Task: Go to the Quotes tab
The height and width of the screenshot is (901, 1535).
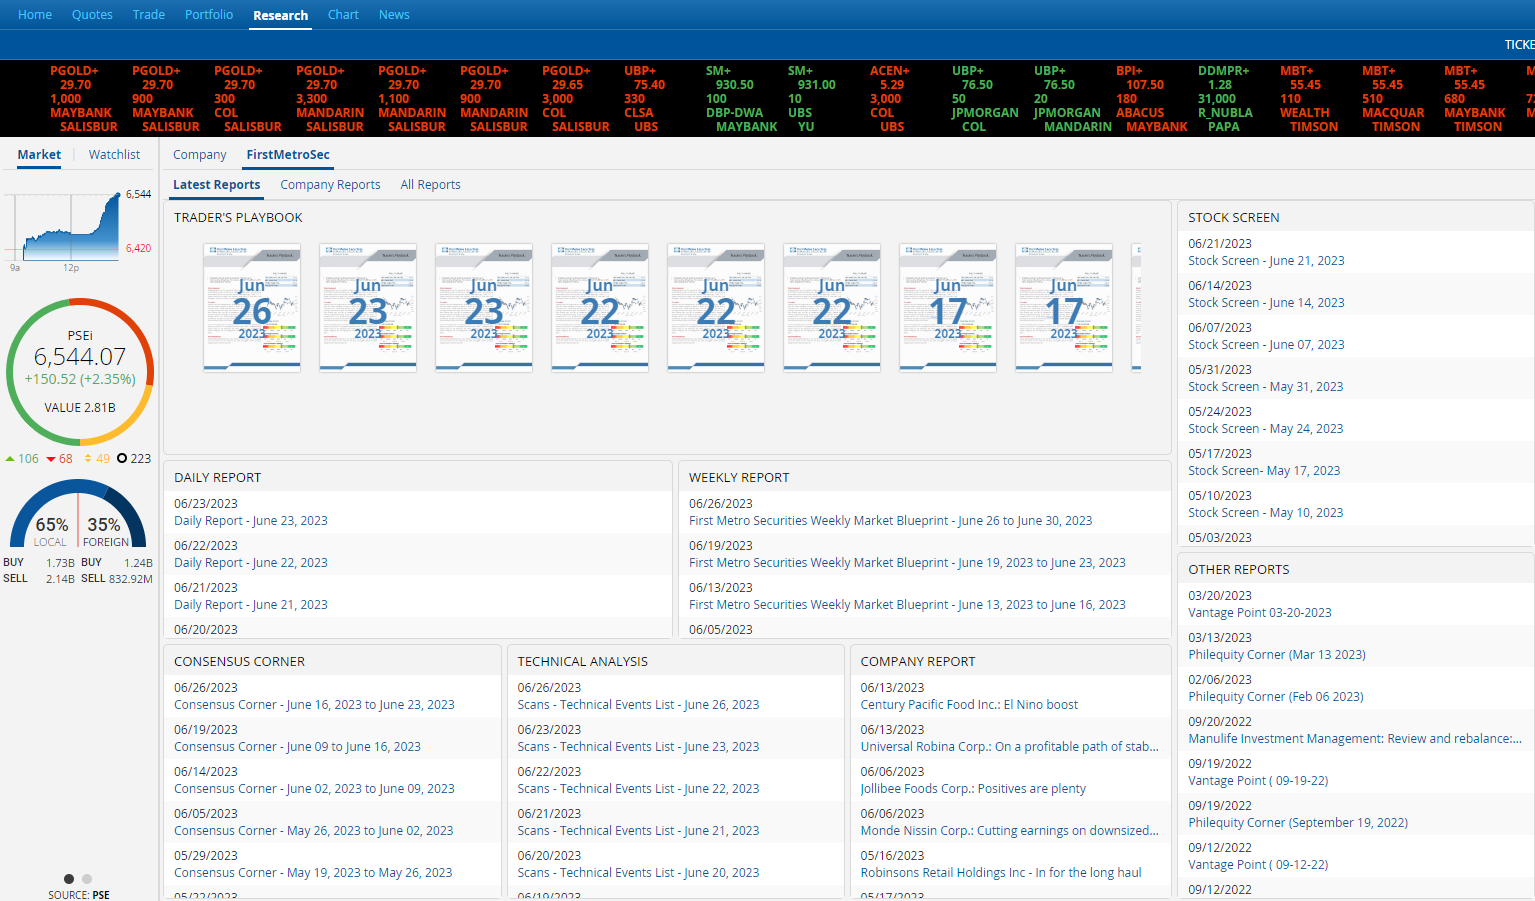Action: tap(92, 15)
